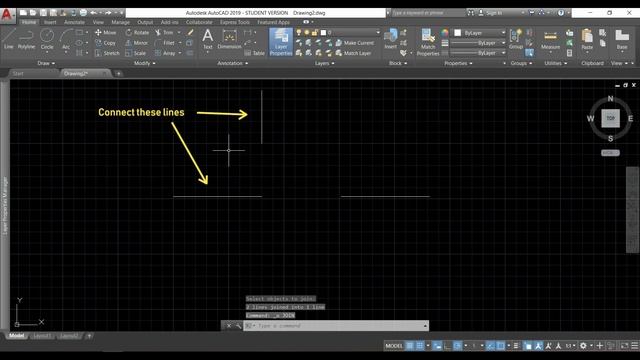
Task: Expand the Modify panel
Action: click(144, 63)
